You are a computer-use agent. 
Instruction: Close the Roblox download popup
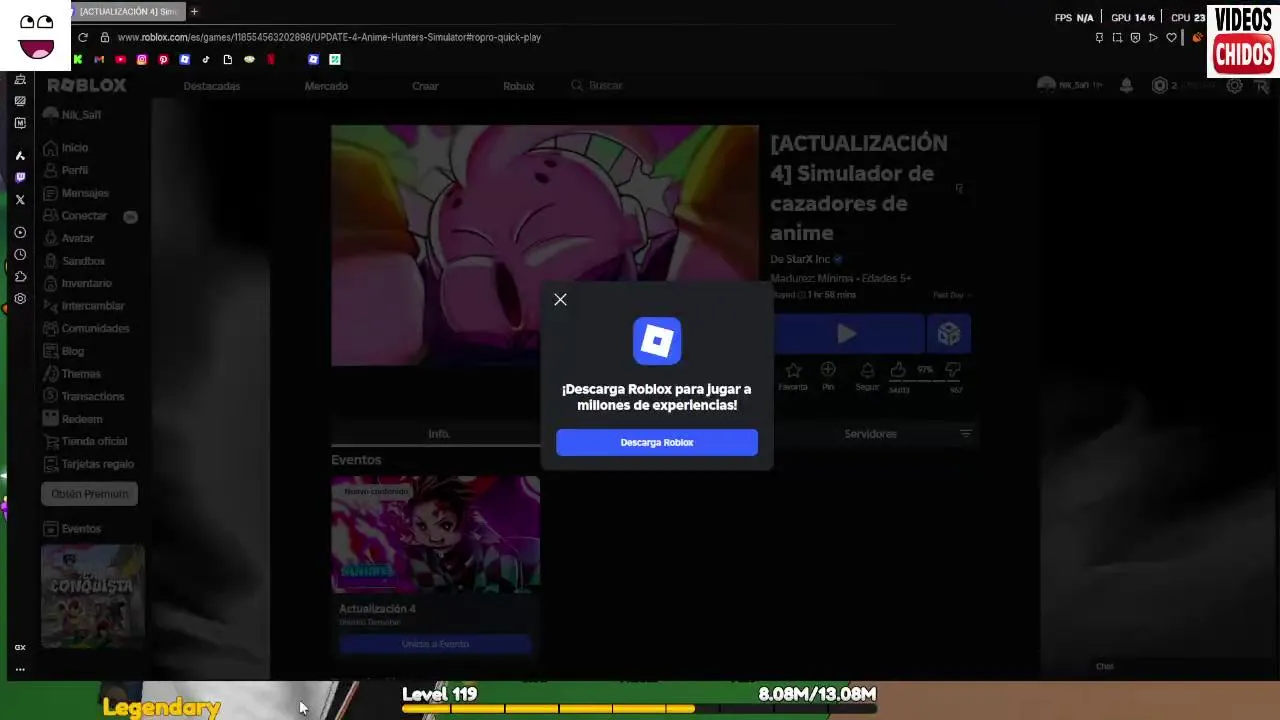point(560,299)
